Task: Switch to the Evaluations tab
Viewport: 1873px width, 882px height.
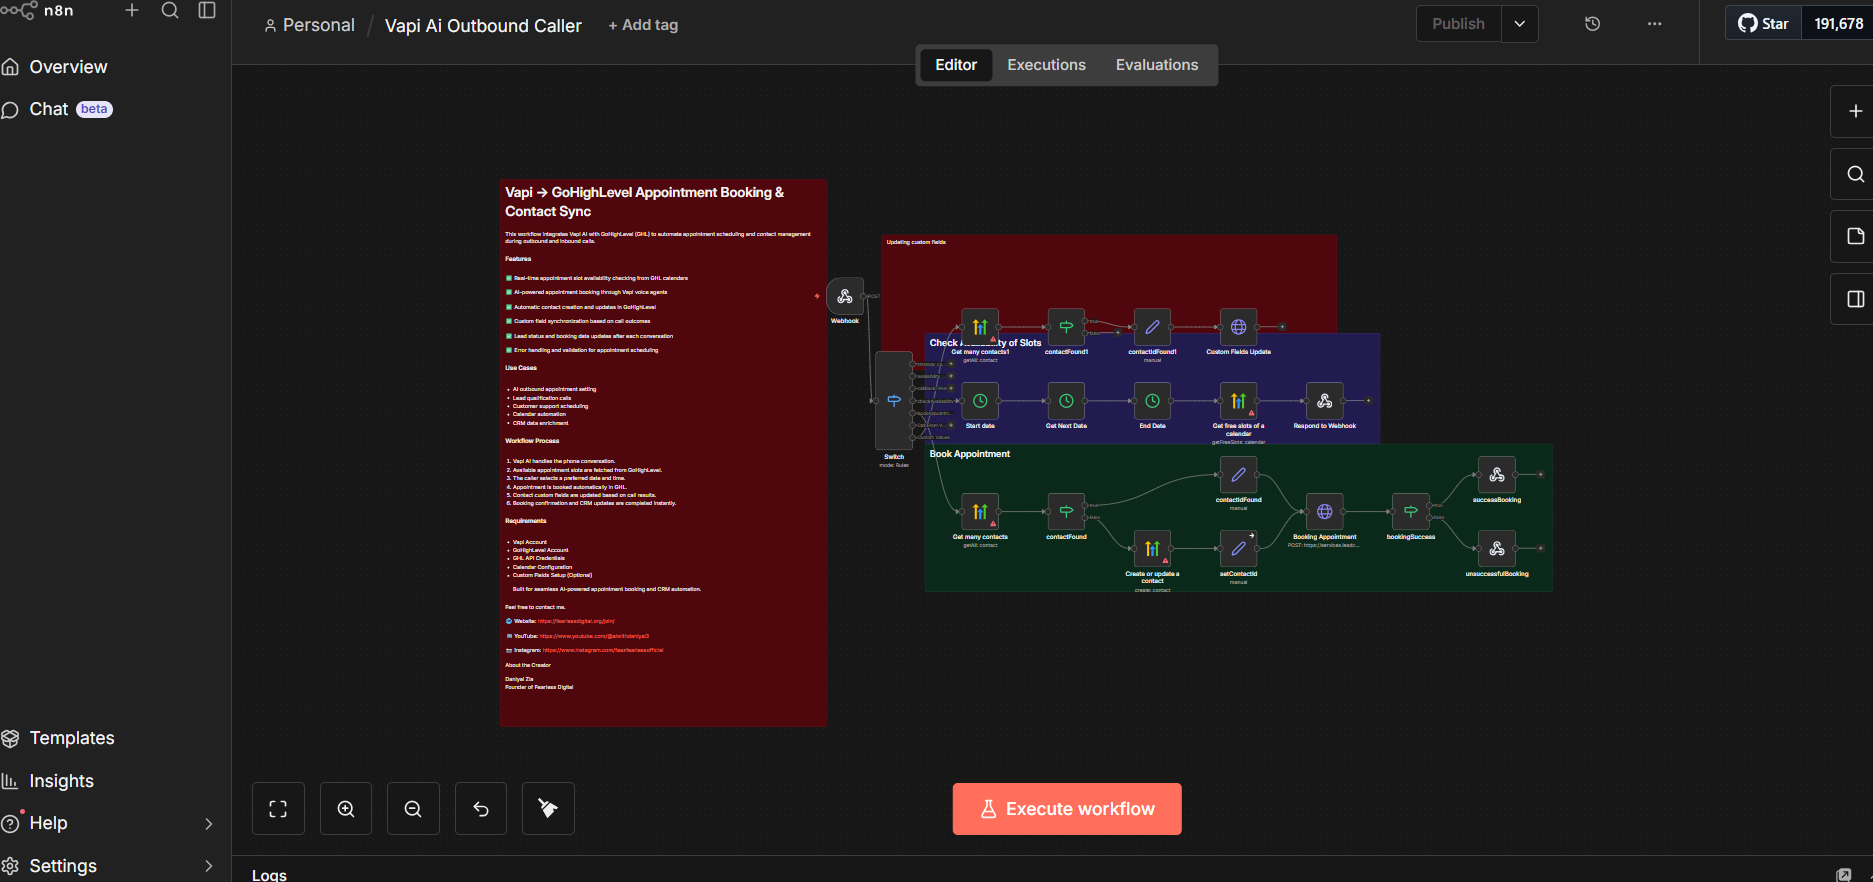Action: [1157, 65]
